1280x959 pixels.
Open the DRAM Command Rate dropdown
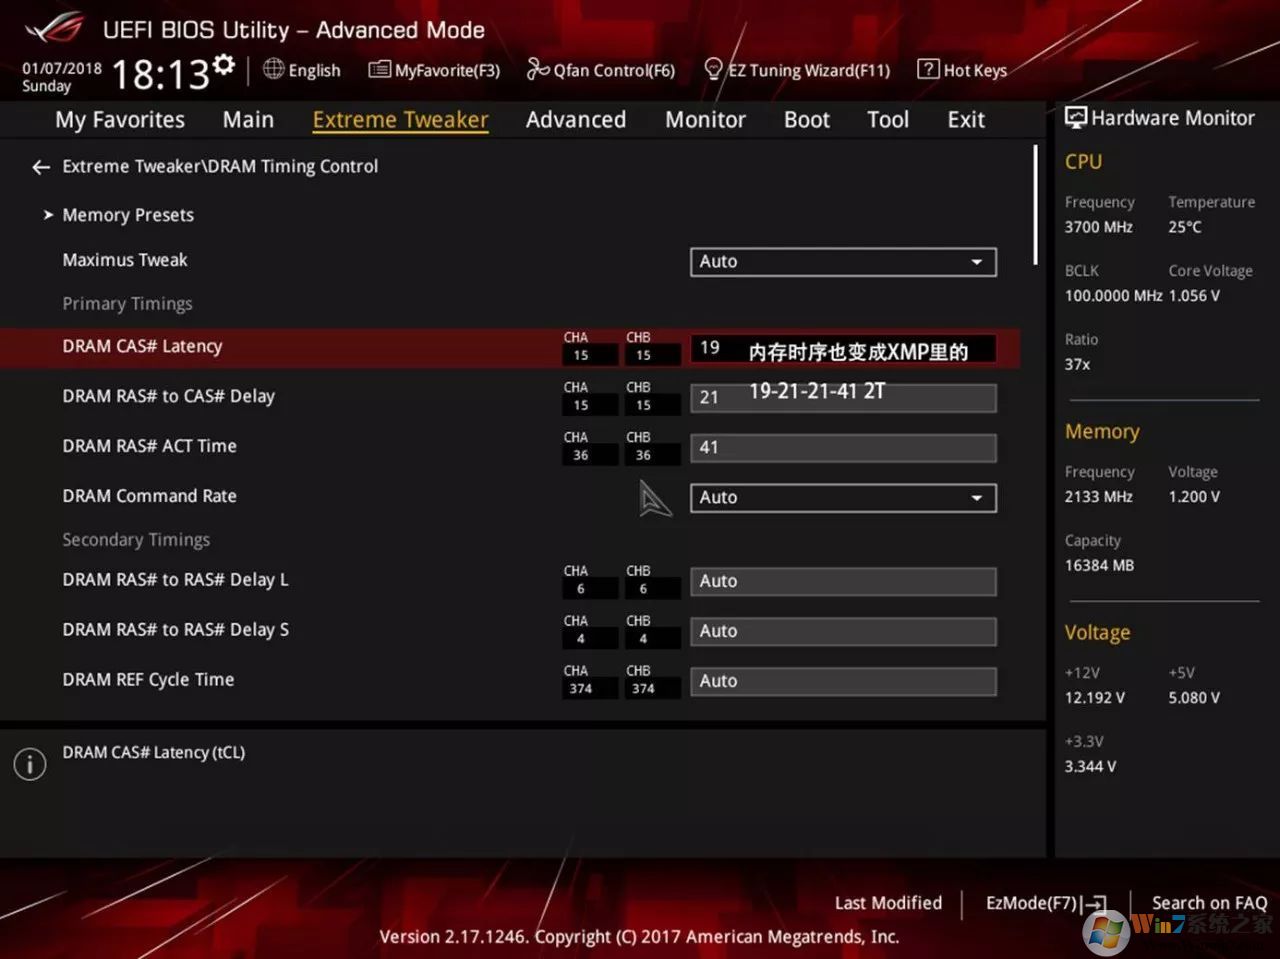(x=842, y=497)
